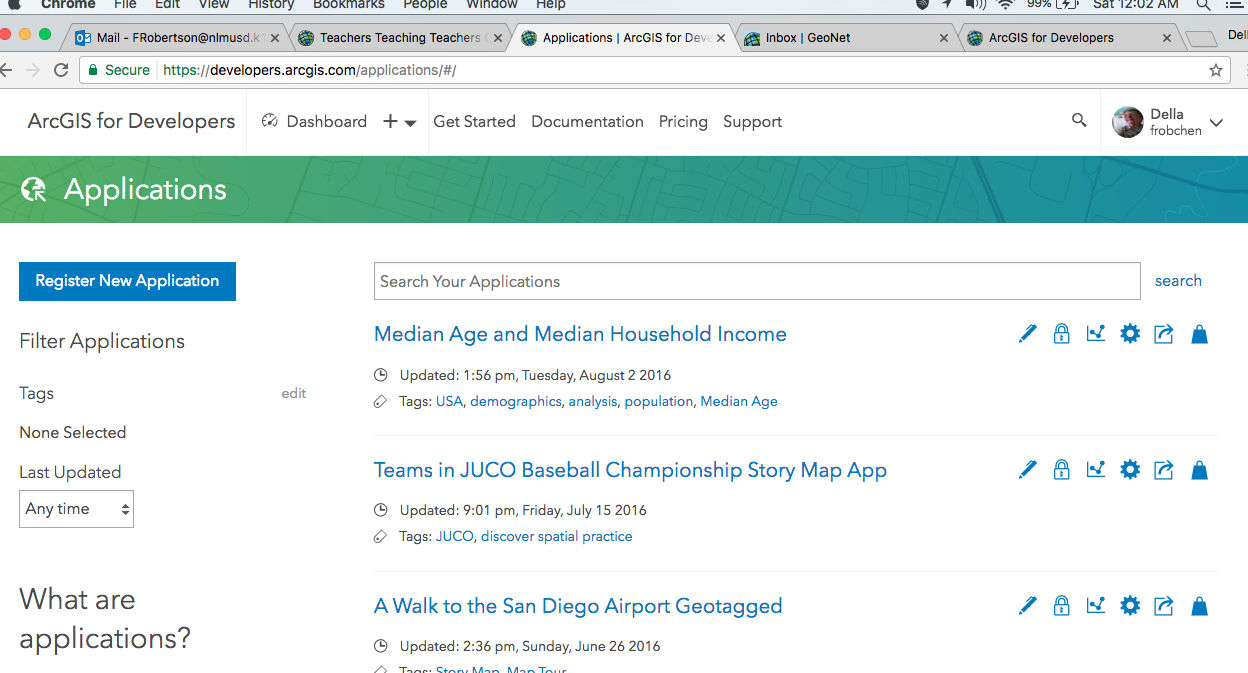Image resolution: width=1248 pixels, height=673 pixels.
Task: Open Teams in JUCO Baseball Championship link
Action: [630, 470]
